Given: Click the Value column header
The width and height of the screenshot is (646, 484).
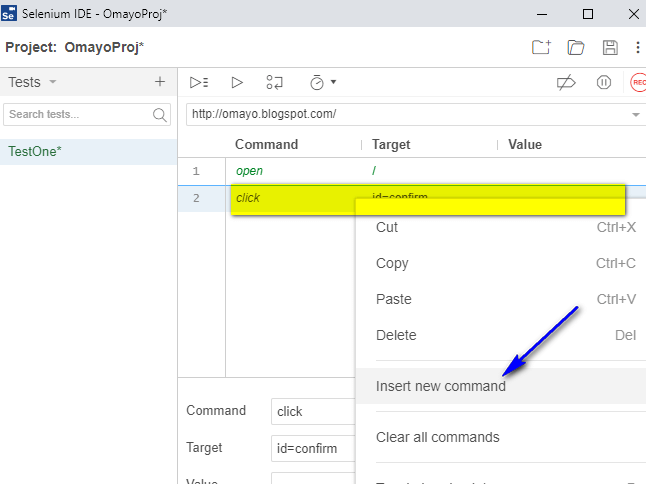Looking at the screenshot, I should click(x=525, y=145).
